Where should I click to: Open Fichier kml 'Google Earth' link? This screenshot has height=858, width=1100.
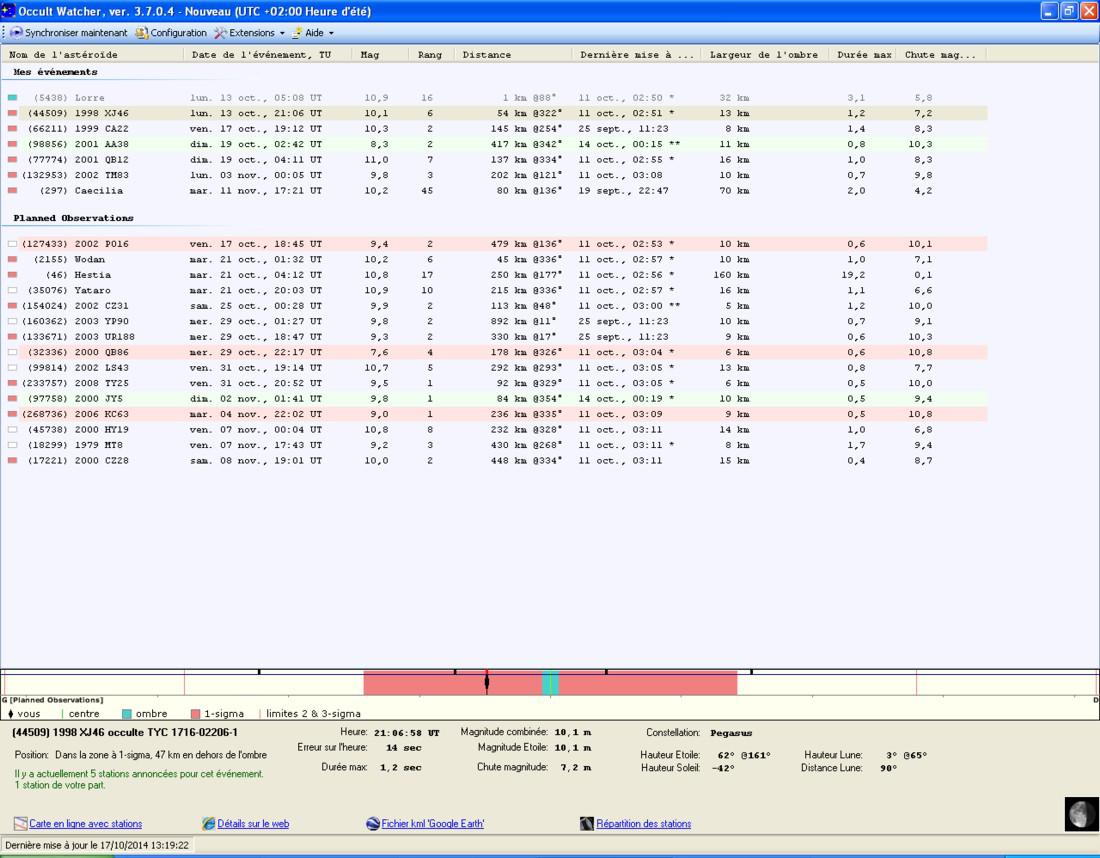point(433,824)
